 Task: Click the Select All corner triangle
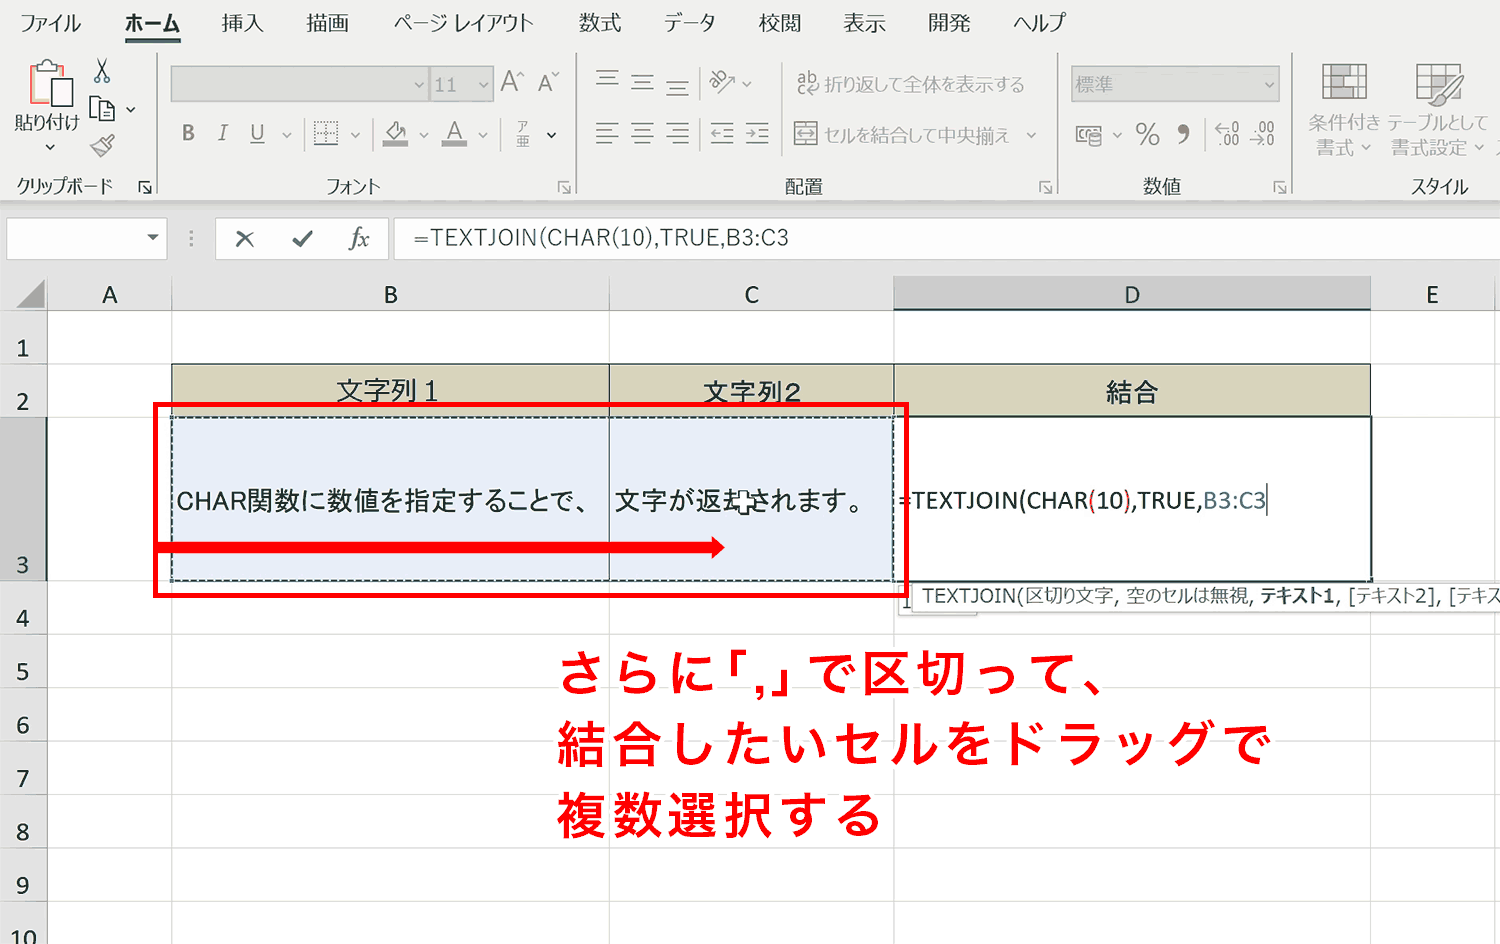(30, 294)
